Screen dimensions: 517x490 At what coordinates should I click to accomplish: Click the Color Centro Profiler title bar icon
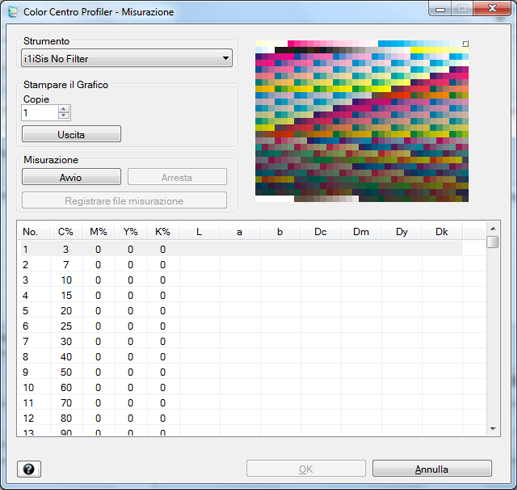(13, 12)
